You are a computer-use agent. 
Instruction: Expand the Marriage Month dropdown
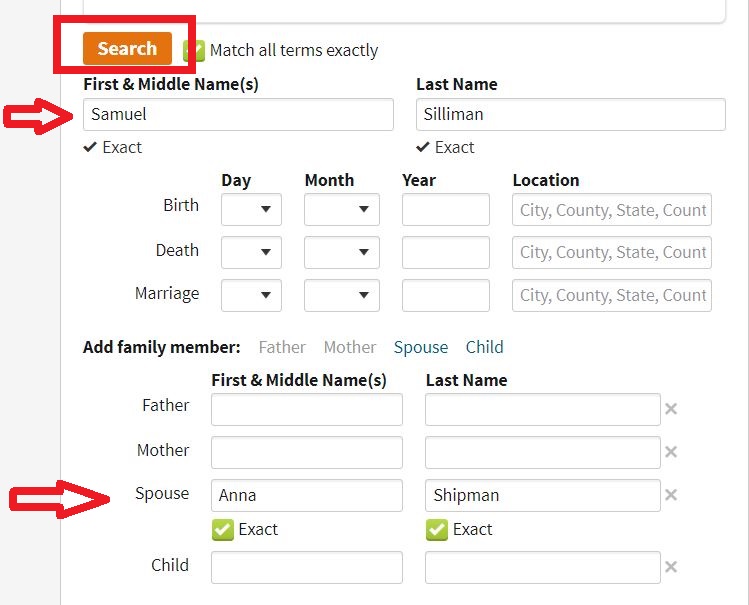(x=341, y=295)
